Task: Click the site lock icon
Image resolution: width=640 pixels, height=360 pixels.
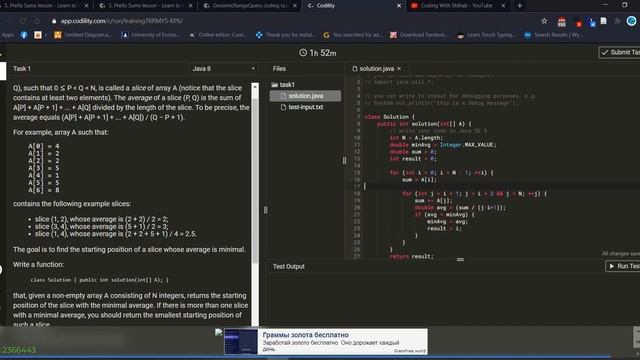Action: [x=54, y=21]
